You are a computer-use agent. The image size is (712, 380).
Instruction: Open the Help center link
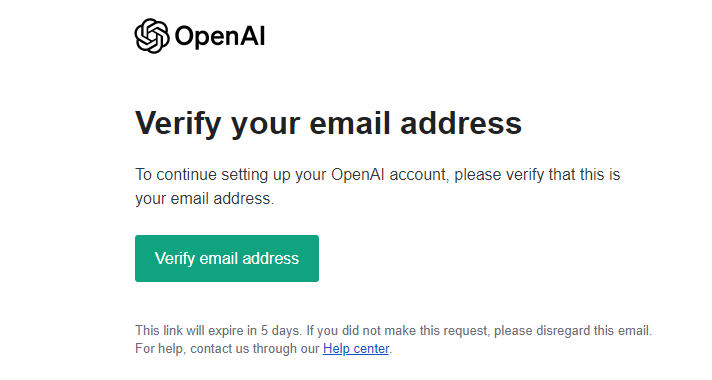tap(356, 349)
